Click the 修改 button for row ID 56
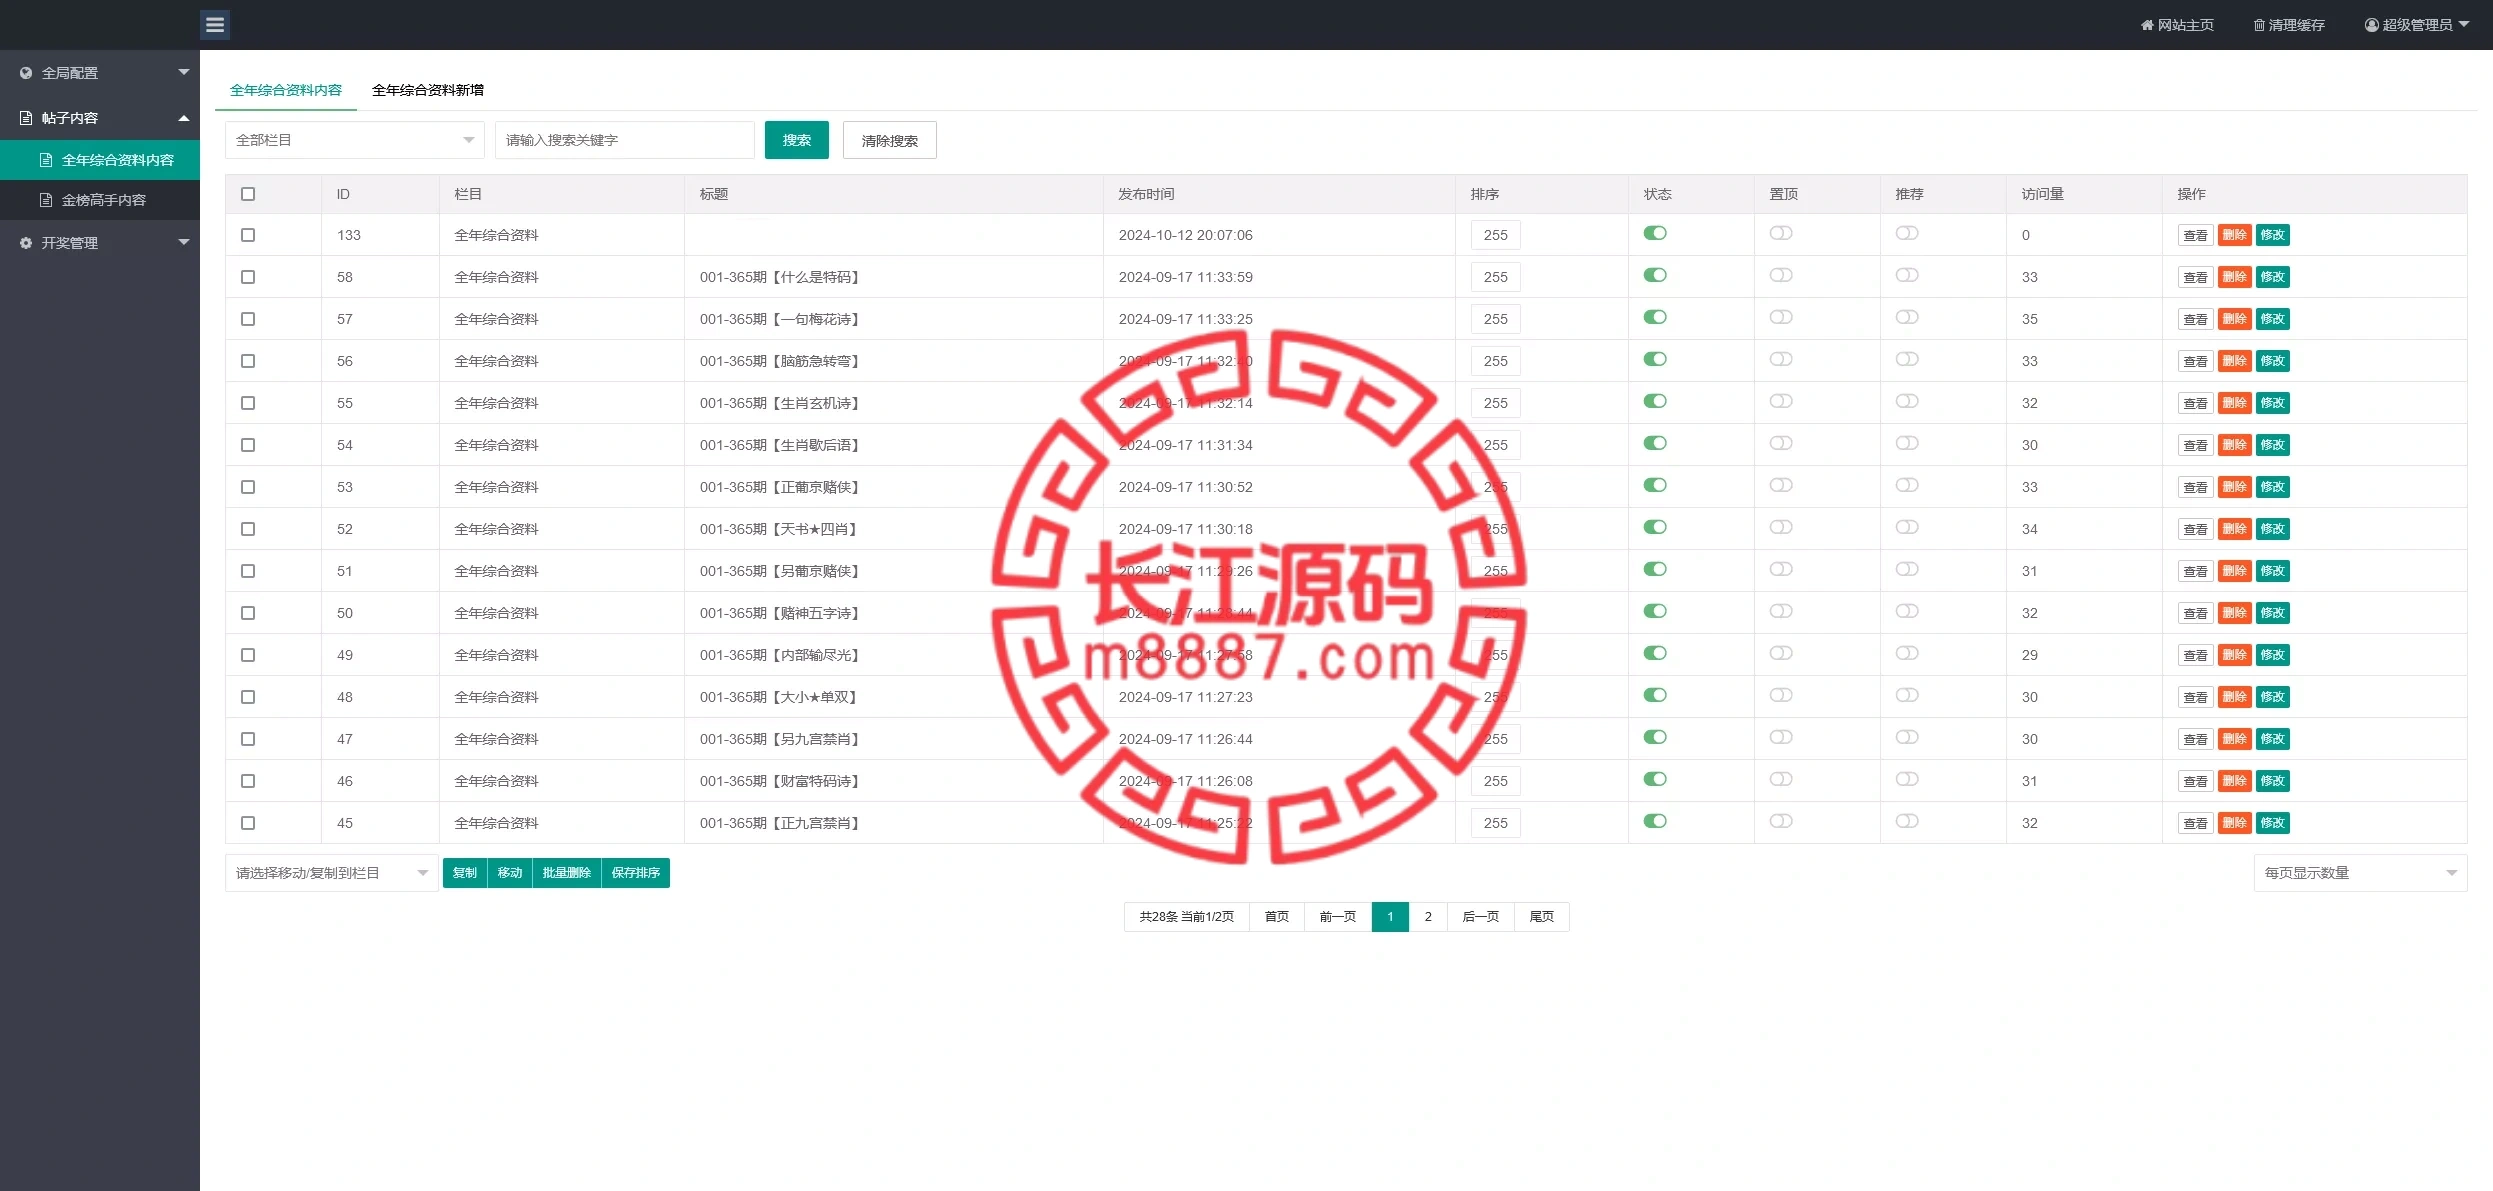The width and height of the screenshot is (2493, 1191). [2273, 361]
